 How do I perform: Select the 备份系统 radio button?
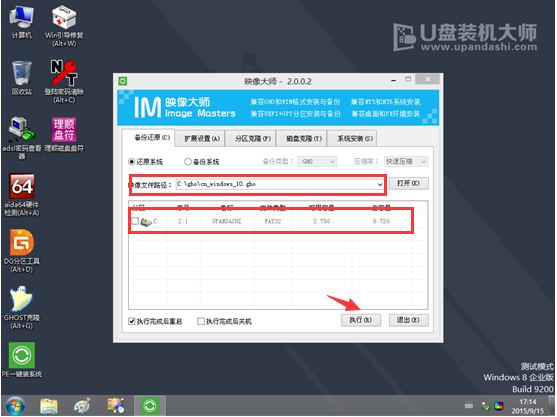(x=188, y=162)
